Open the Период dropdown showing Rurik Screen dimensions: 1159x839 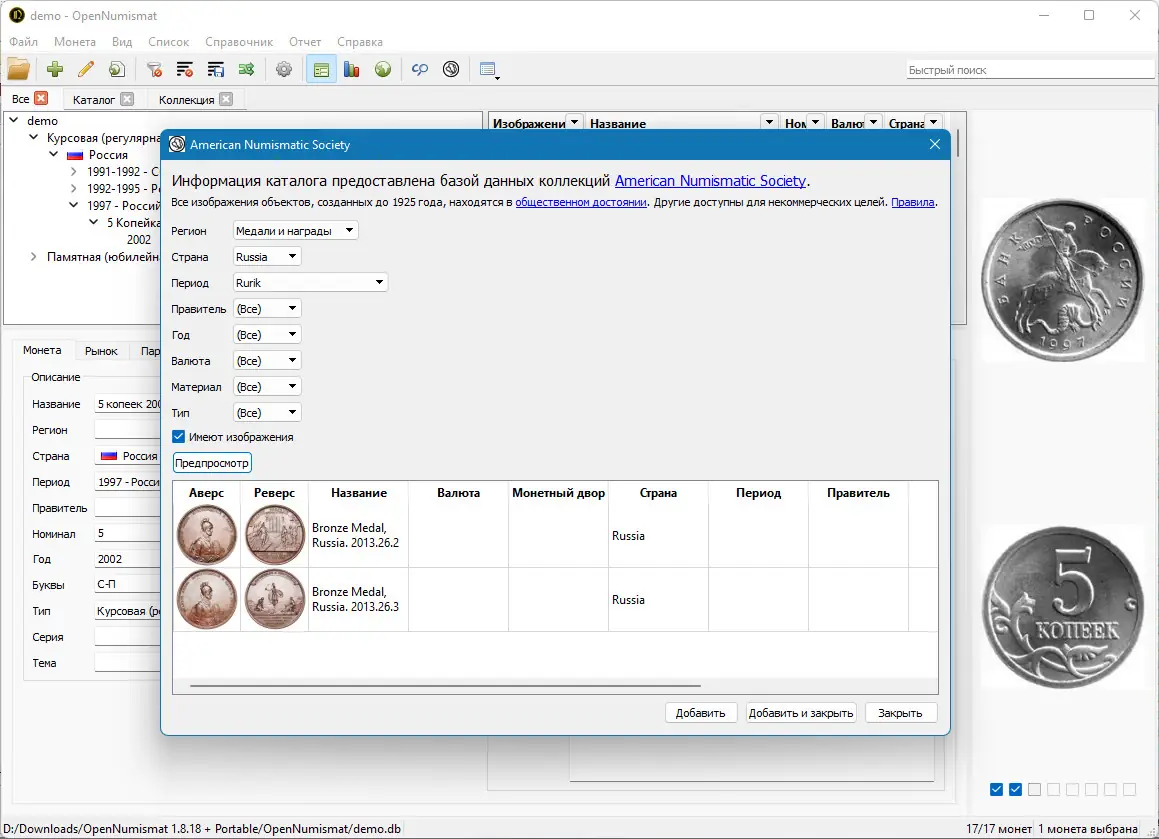click(x=310, y=282)
